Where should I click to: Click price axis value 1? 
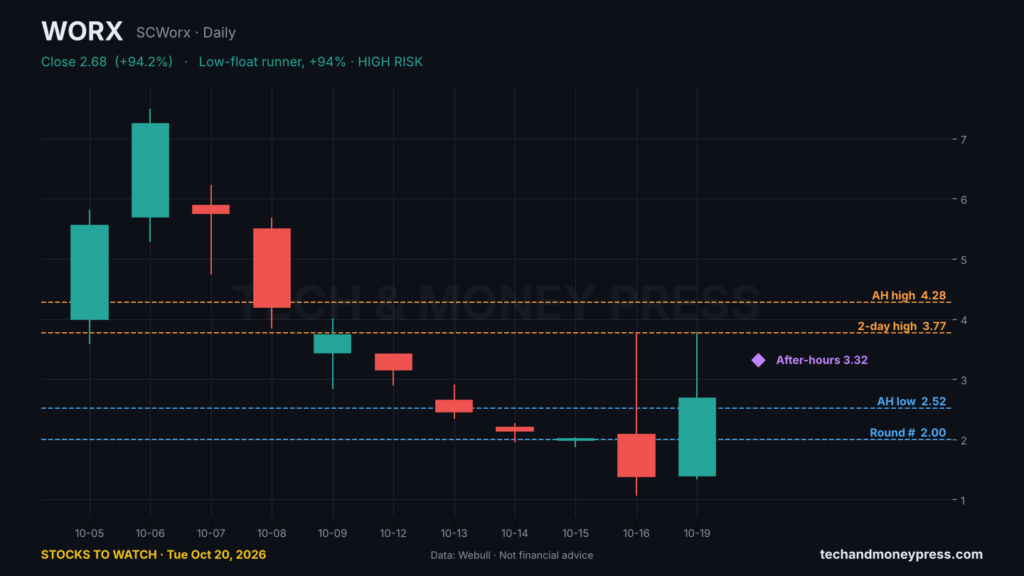tap(963, 500)
